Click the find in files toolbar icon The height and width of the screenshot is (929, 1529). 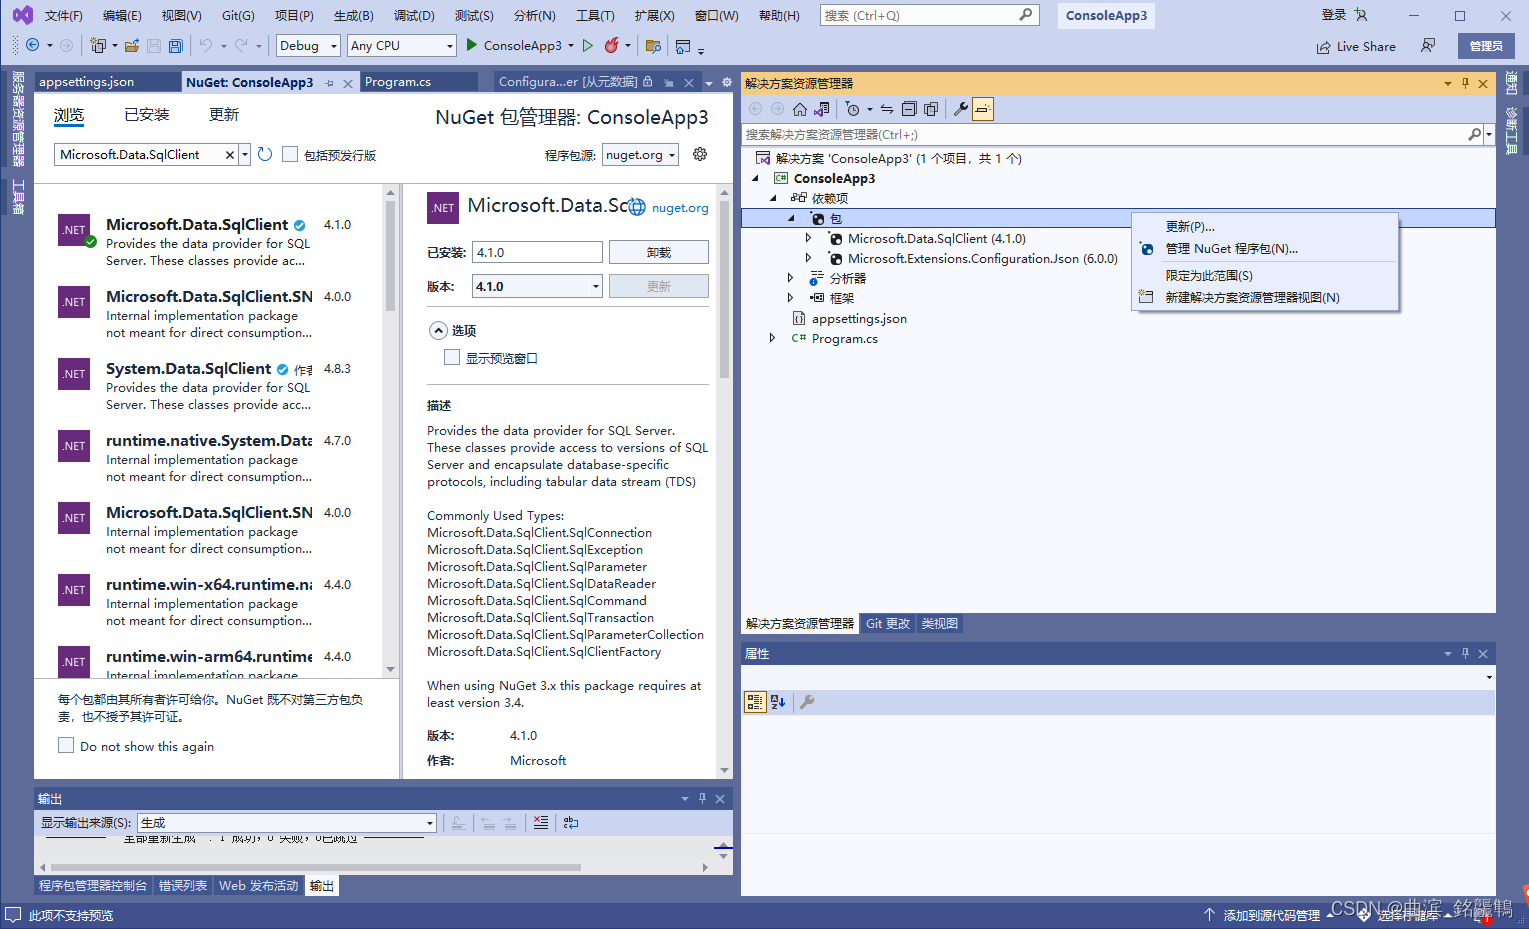tap(653, 46)
